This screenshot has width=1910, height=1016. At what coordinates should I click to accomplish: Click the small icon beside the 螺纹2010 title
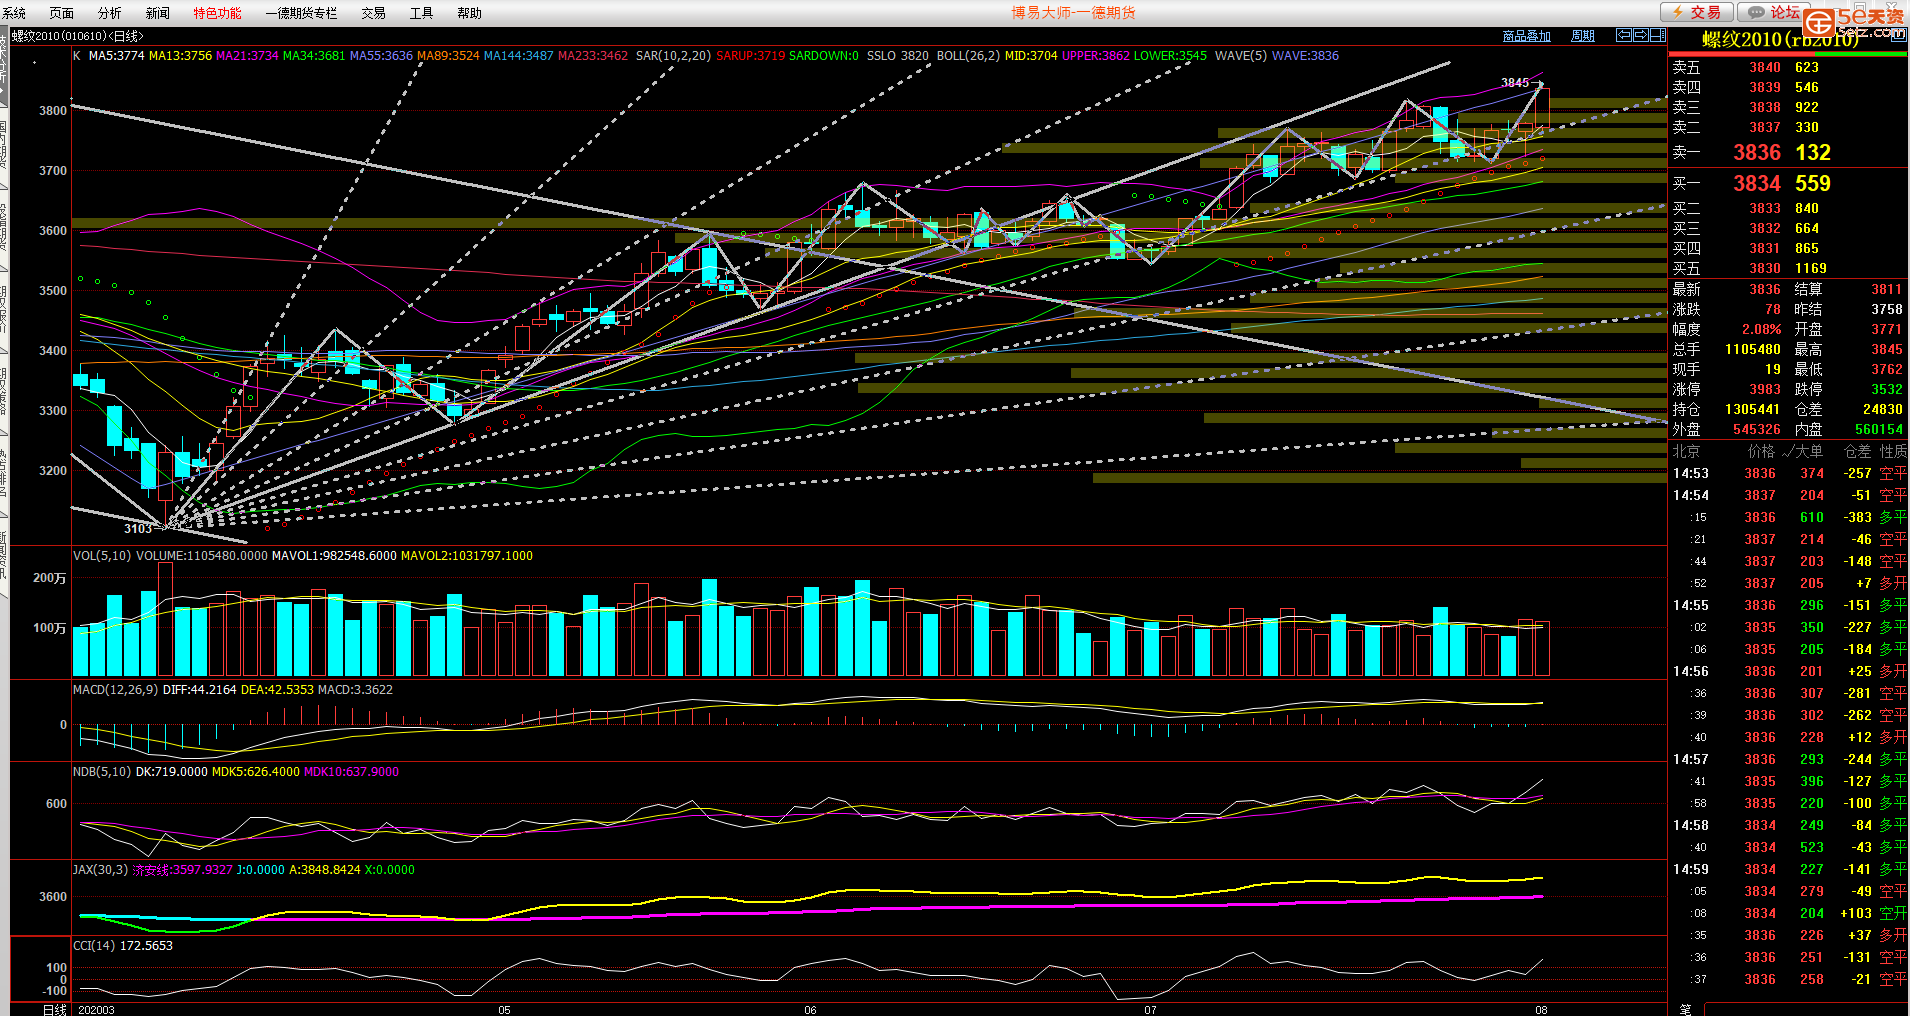tap(1898, 36)
